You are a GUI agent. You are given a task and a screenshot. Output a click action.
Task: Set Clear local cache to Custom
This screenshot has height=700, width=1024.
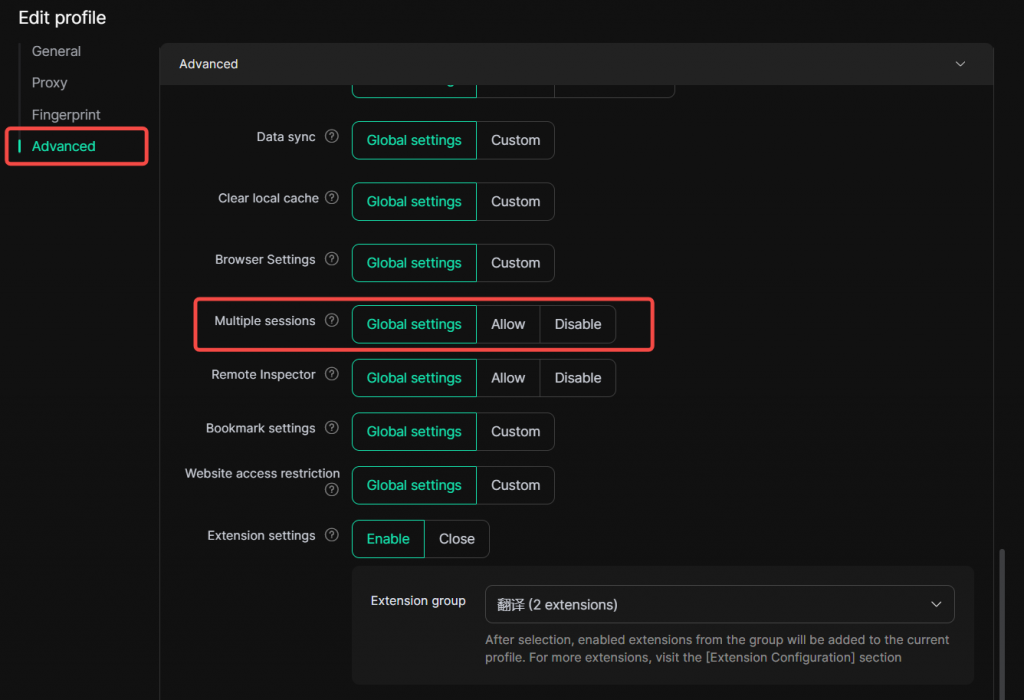coord(515,202)
